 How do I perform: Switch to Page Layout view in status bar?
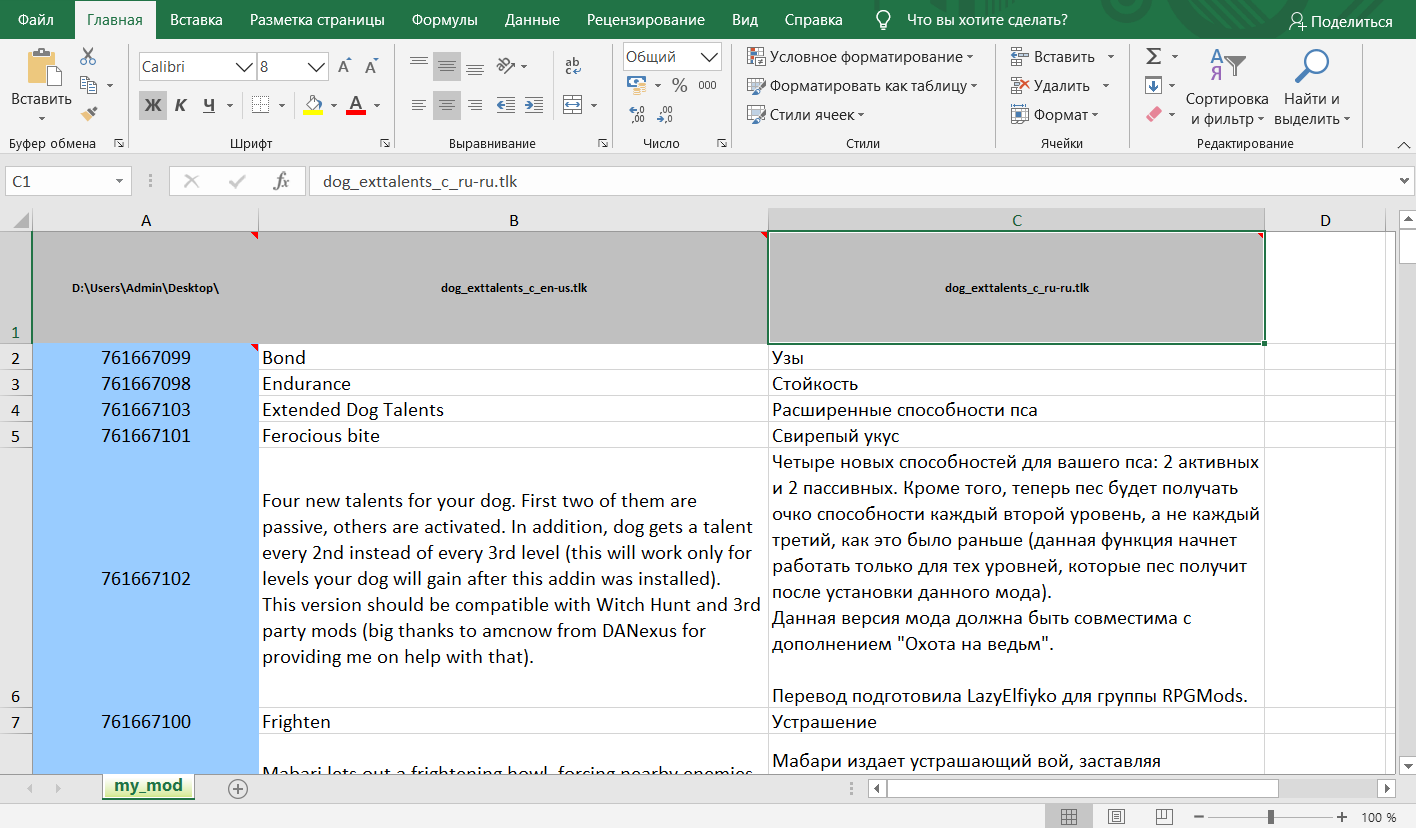click(x=1117, y=817)
